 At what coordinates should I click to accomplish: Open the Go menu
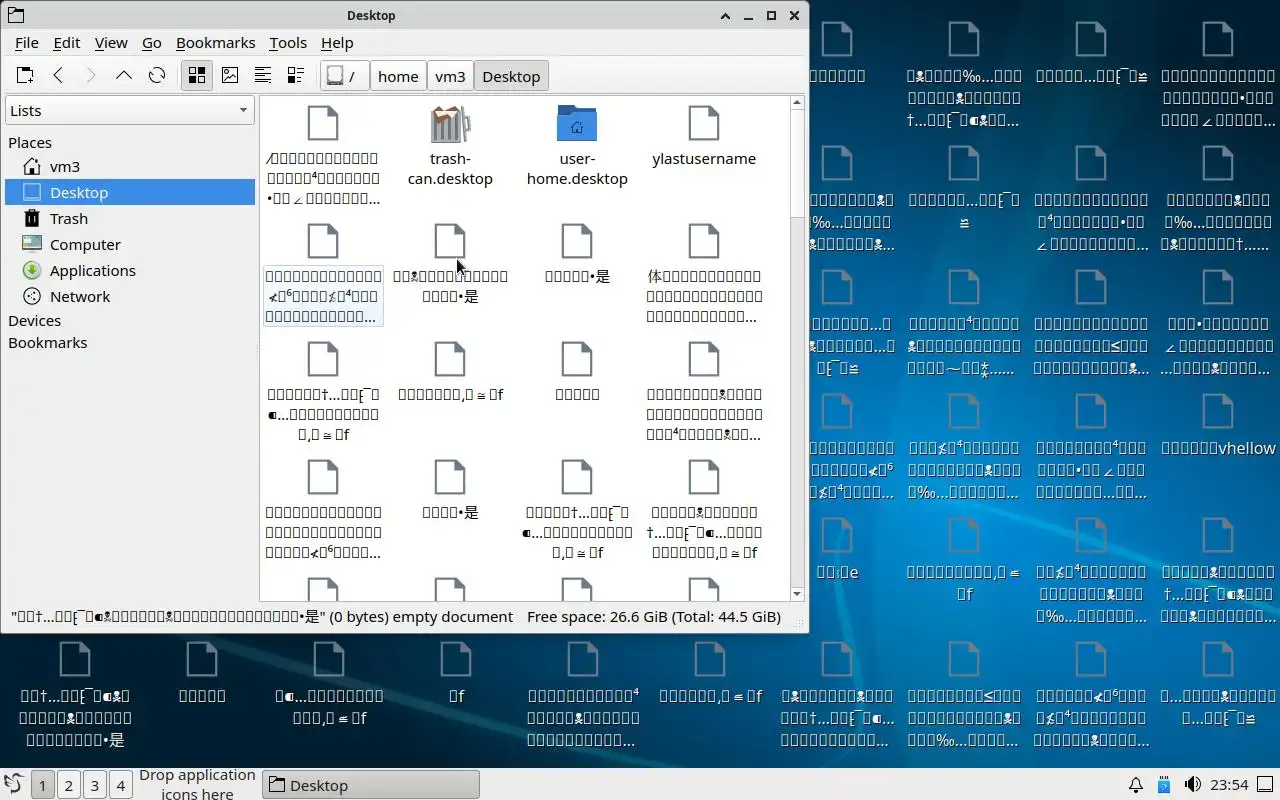point(152,43)
